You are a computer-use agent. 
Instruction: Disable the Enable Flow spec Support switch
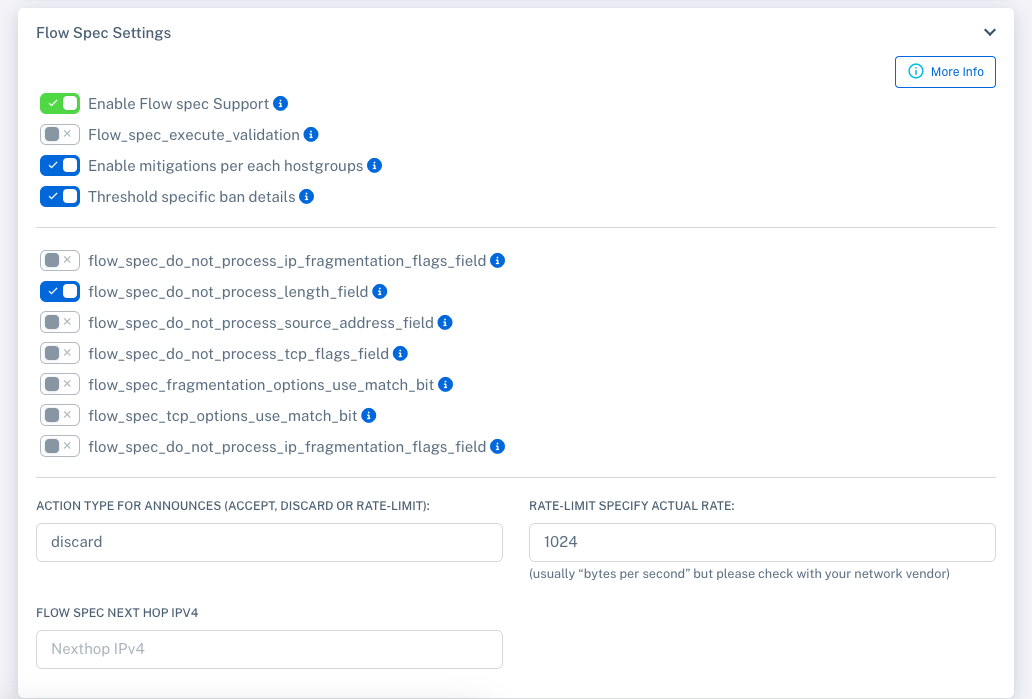click(59, 103)
